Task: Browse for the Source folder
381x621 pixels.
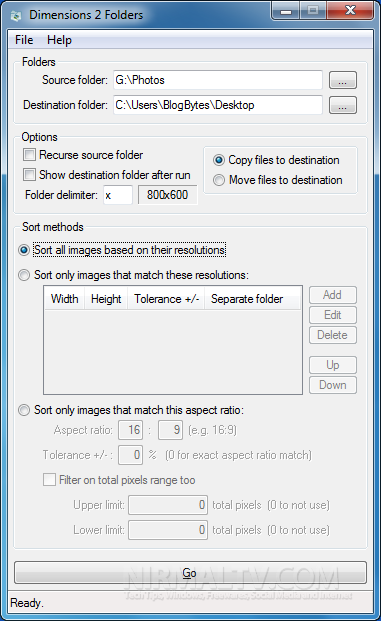Action: (343, 80)
